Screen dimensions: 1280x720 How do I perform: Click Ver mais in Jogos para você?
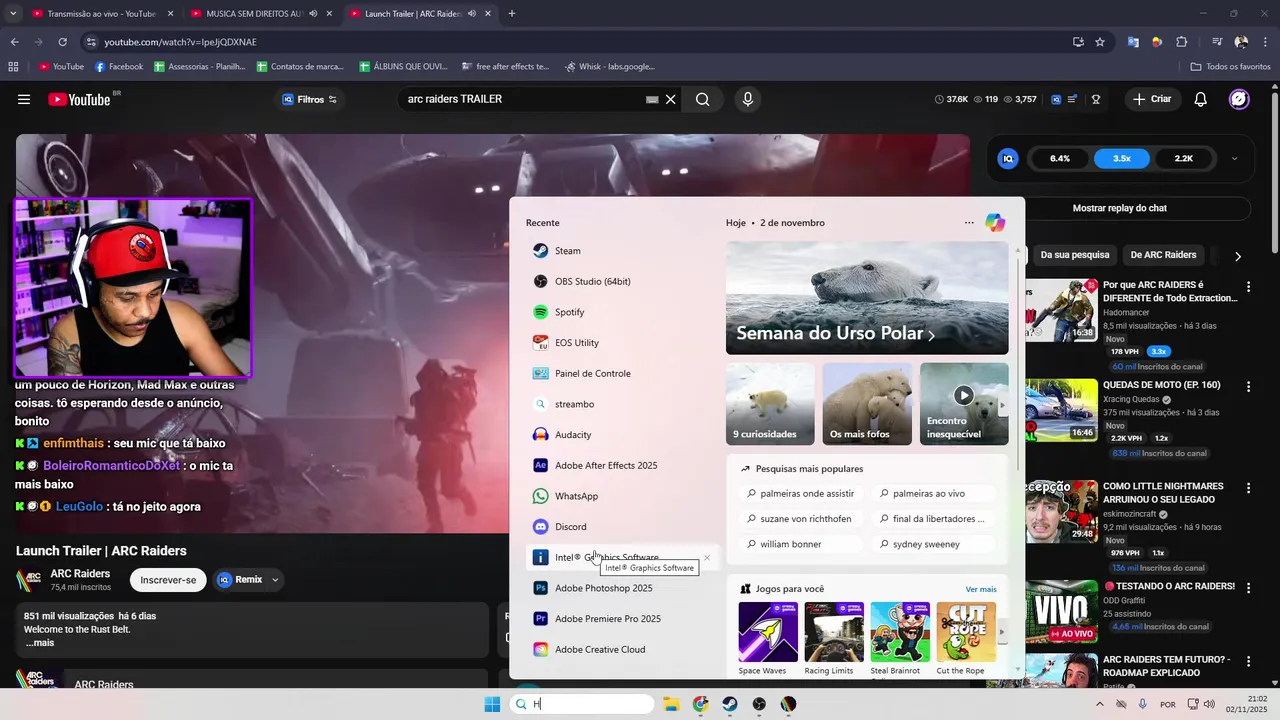point(981,589)
